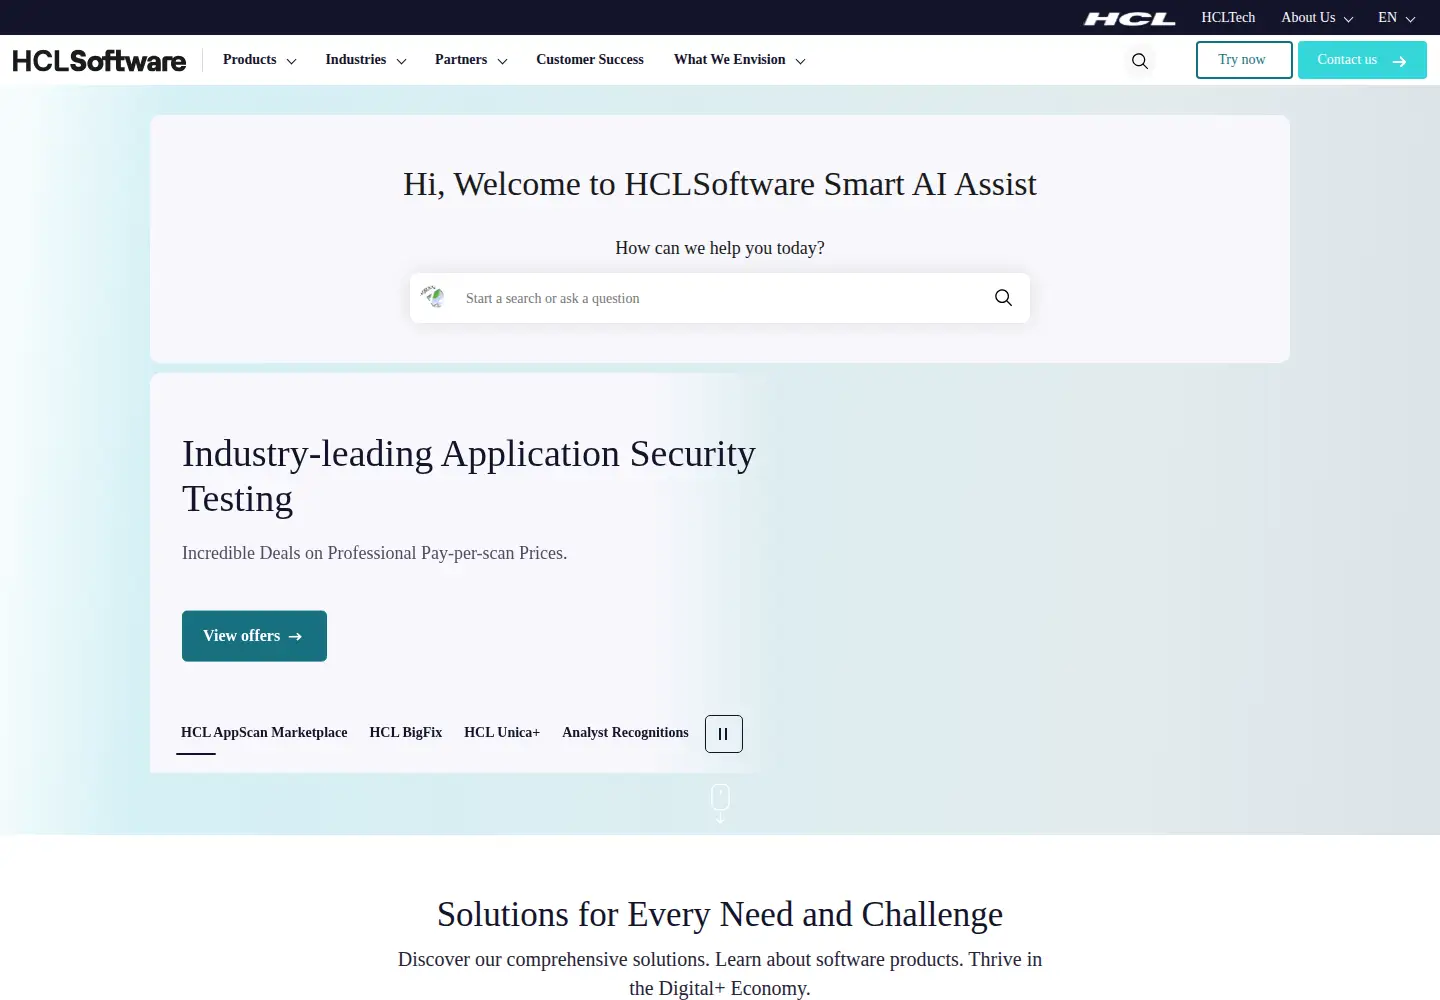Open the HCLTech link
The image size is (1440, 1000).
tap(1228, 18)
